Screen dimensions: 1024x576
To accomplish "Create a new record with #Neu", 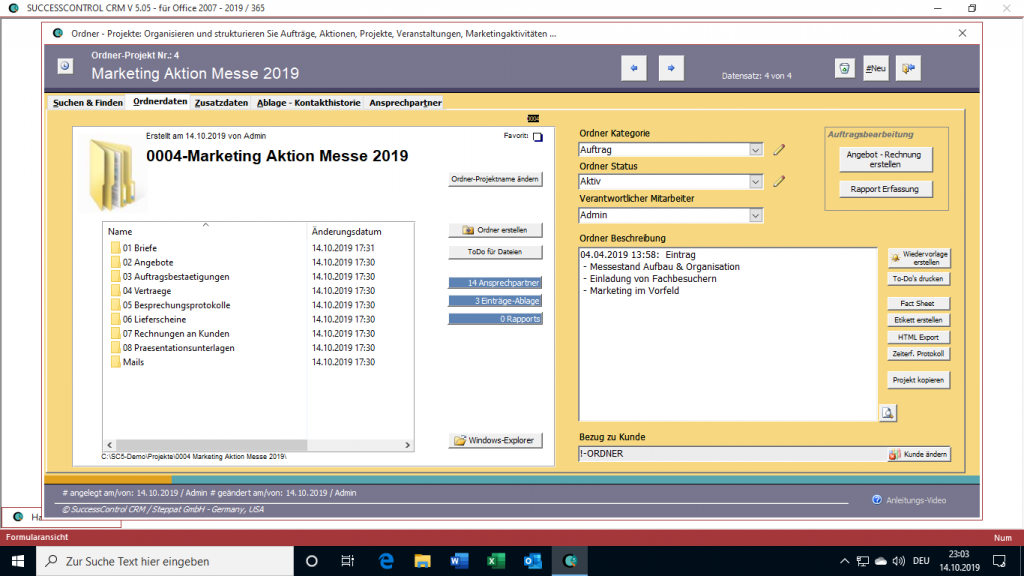I will (x=874, y=67).
